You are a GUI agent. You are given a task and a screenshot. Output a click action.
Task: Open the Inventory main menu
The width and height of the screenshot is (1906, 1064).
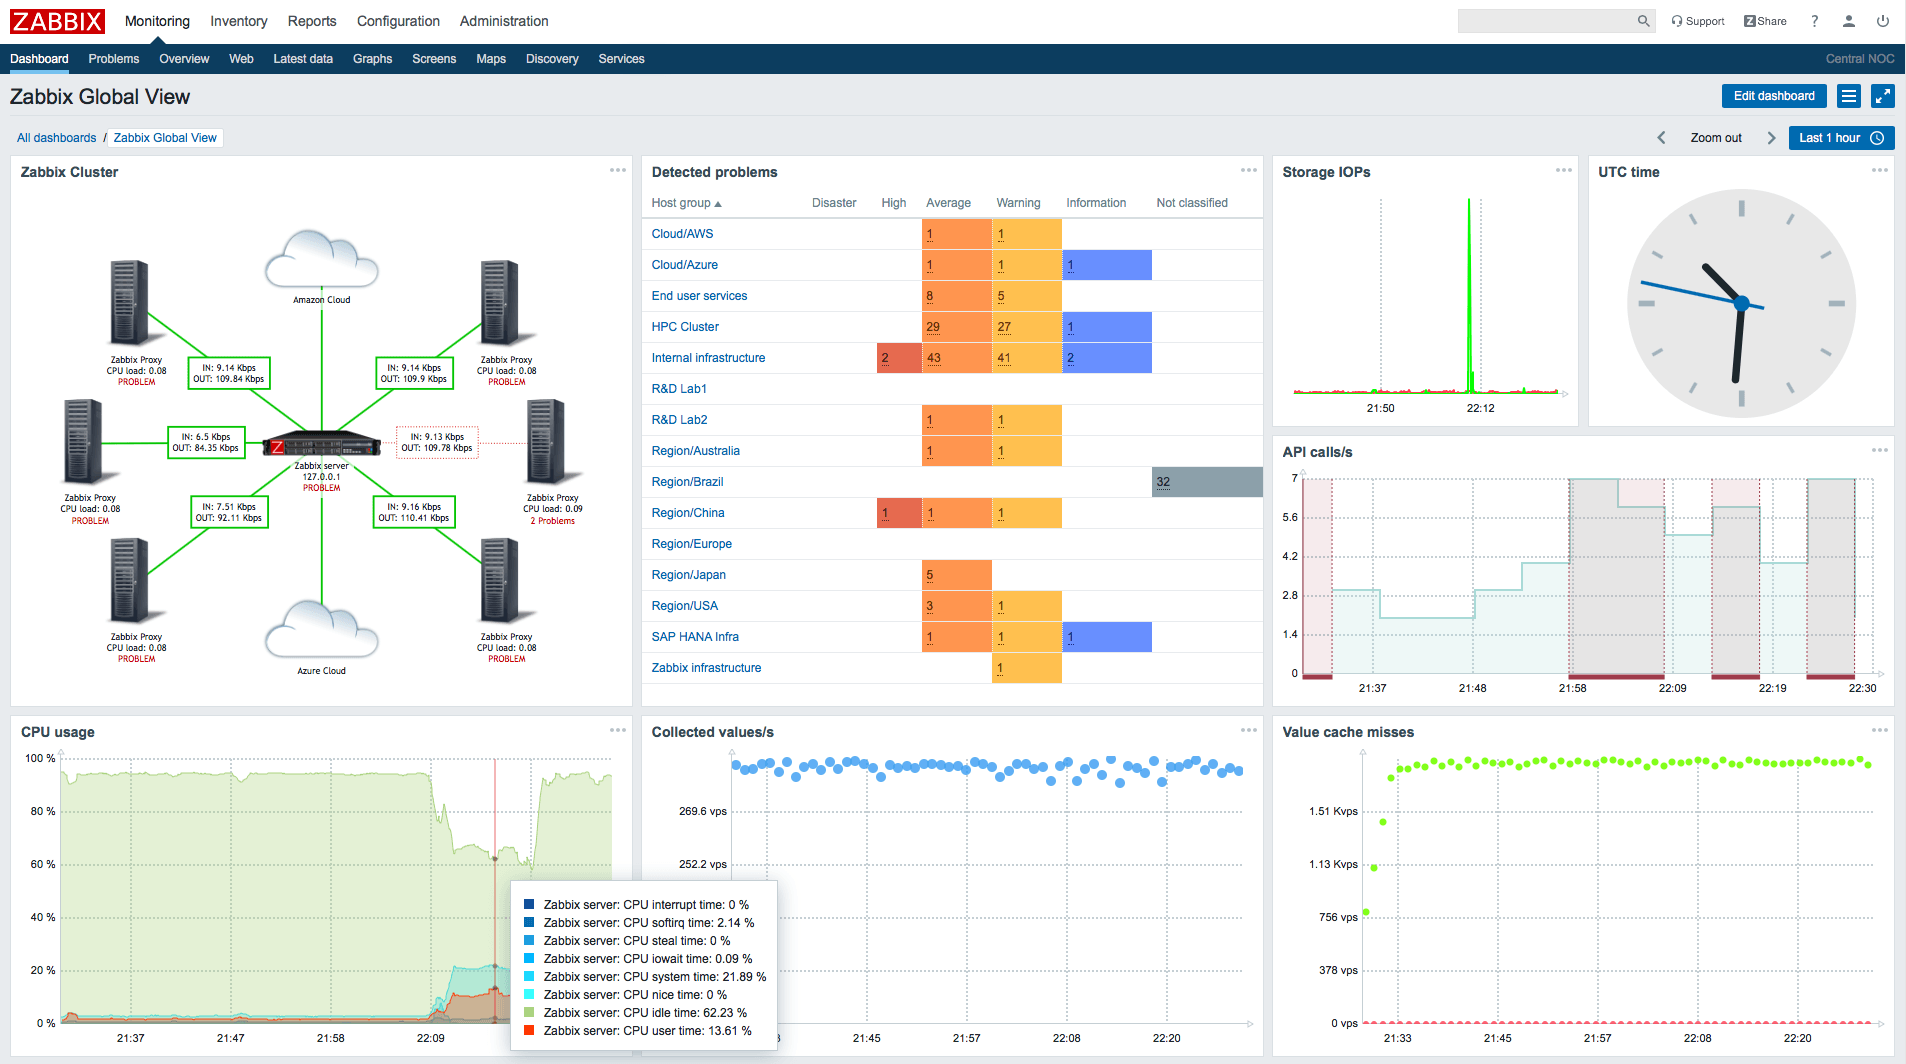pyautogui.click(x=238, y=21)
